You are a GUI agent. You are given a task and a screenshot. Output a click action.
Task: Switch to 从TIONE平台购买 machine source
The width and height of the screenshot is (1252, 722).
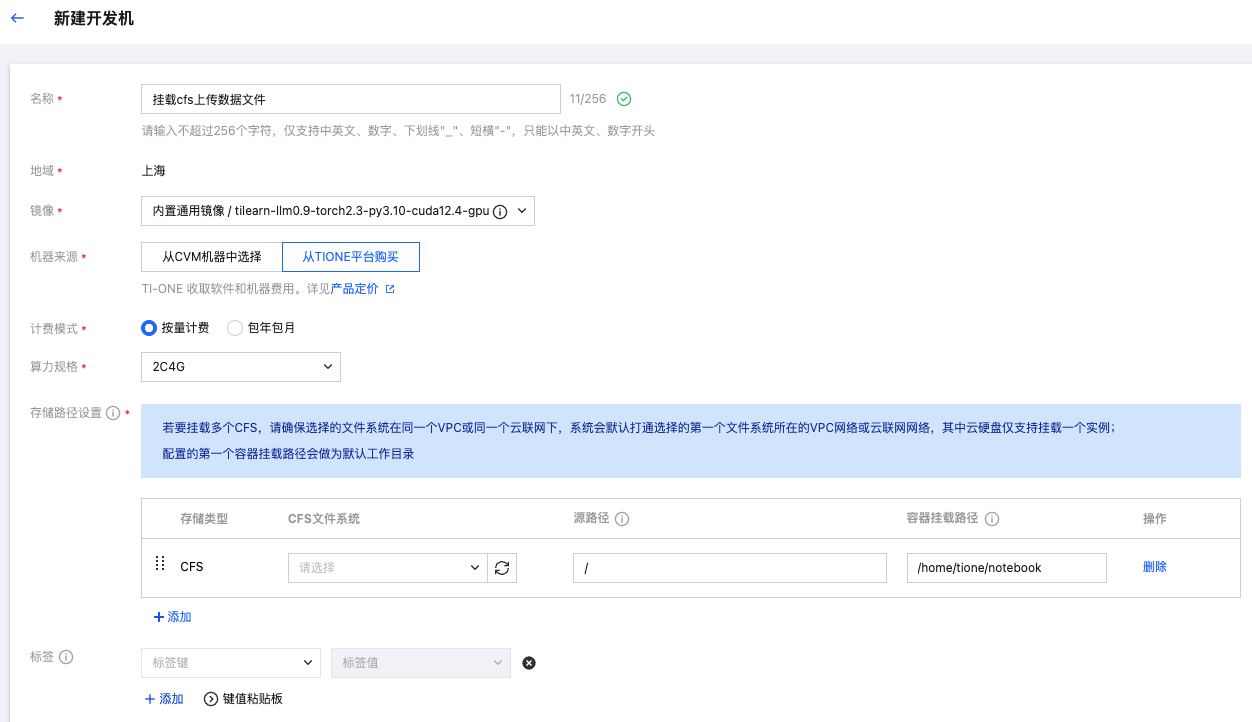click(x=350, y=257)
